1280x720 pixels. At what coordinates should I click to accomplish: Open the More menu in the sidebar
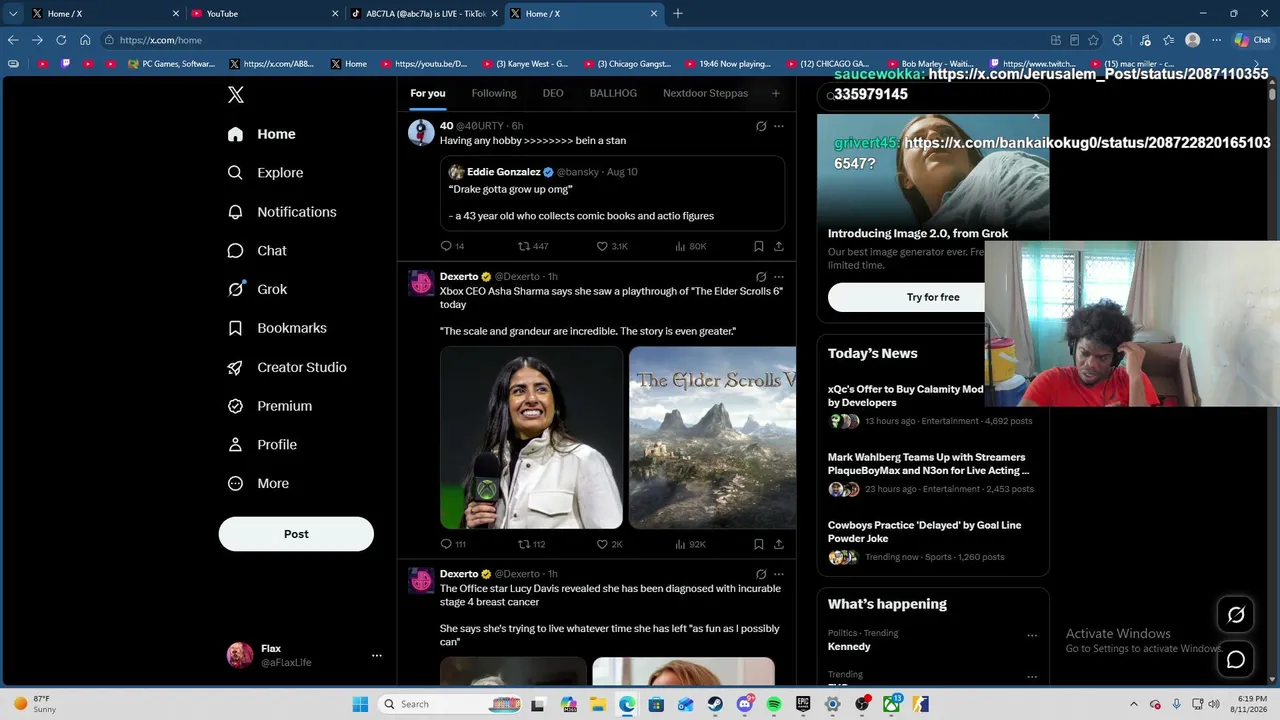pos(258,484)
